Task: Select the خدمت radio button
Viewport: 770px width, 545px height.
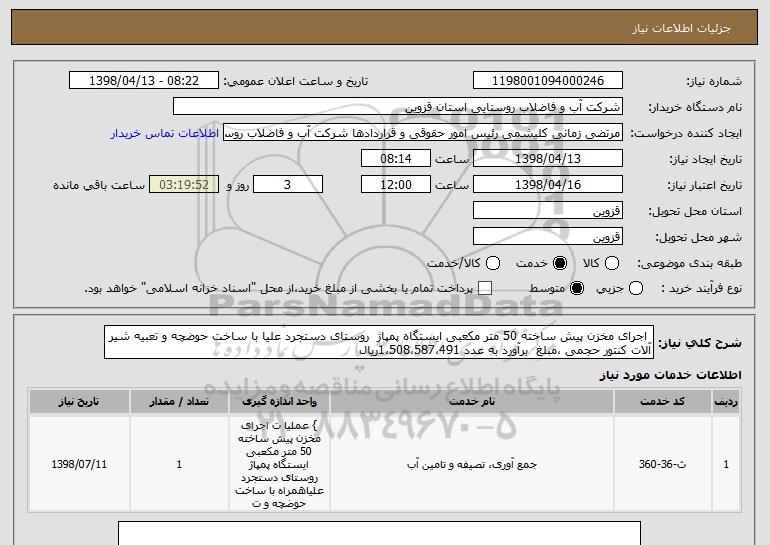Action: (x=560, y=263)
